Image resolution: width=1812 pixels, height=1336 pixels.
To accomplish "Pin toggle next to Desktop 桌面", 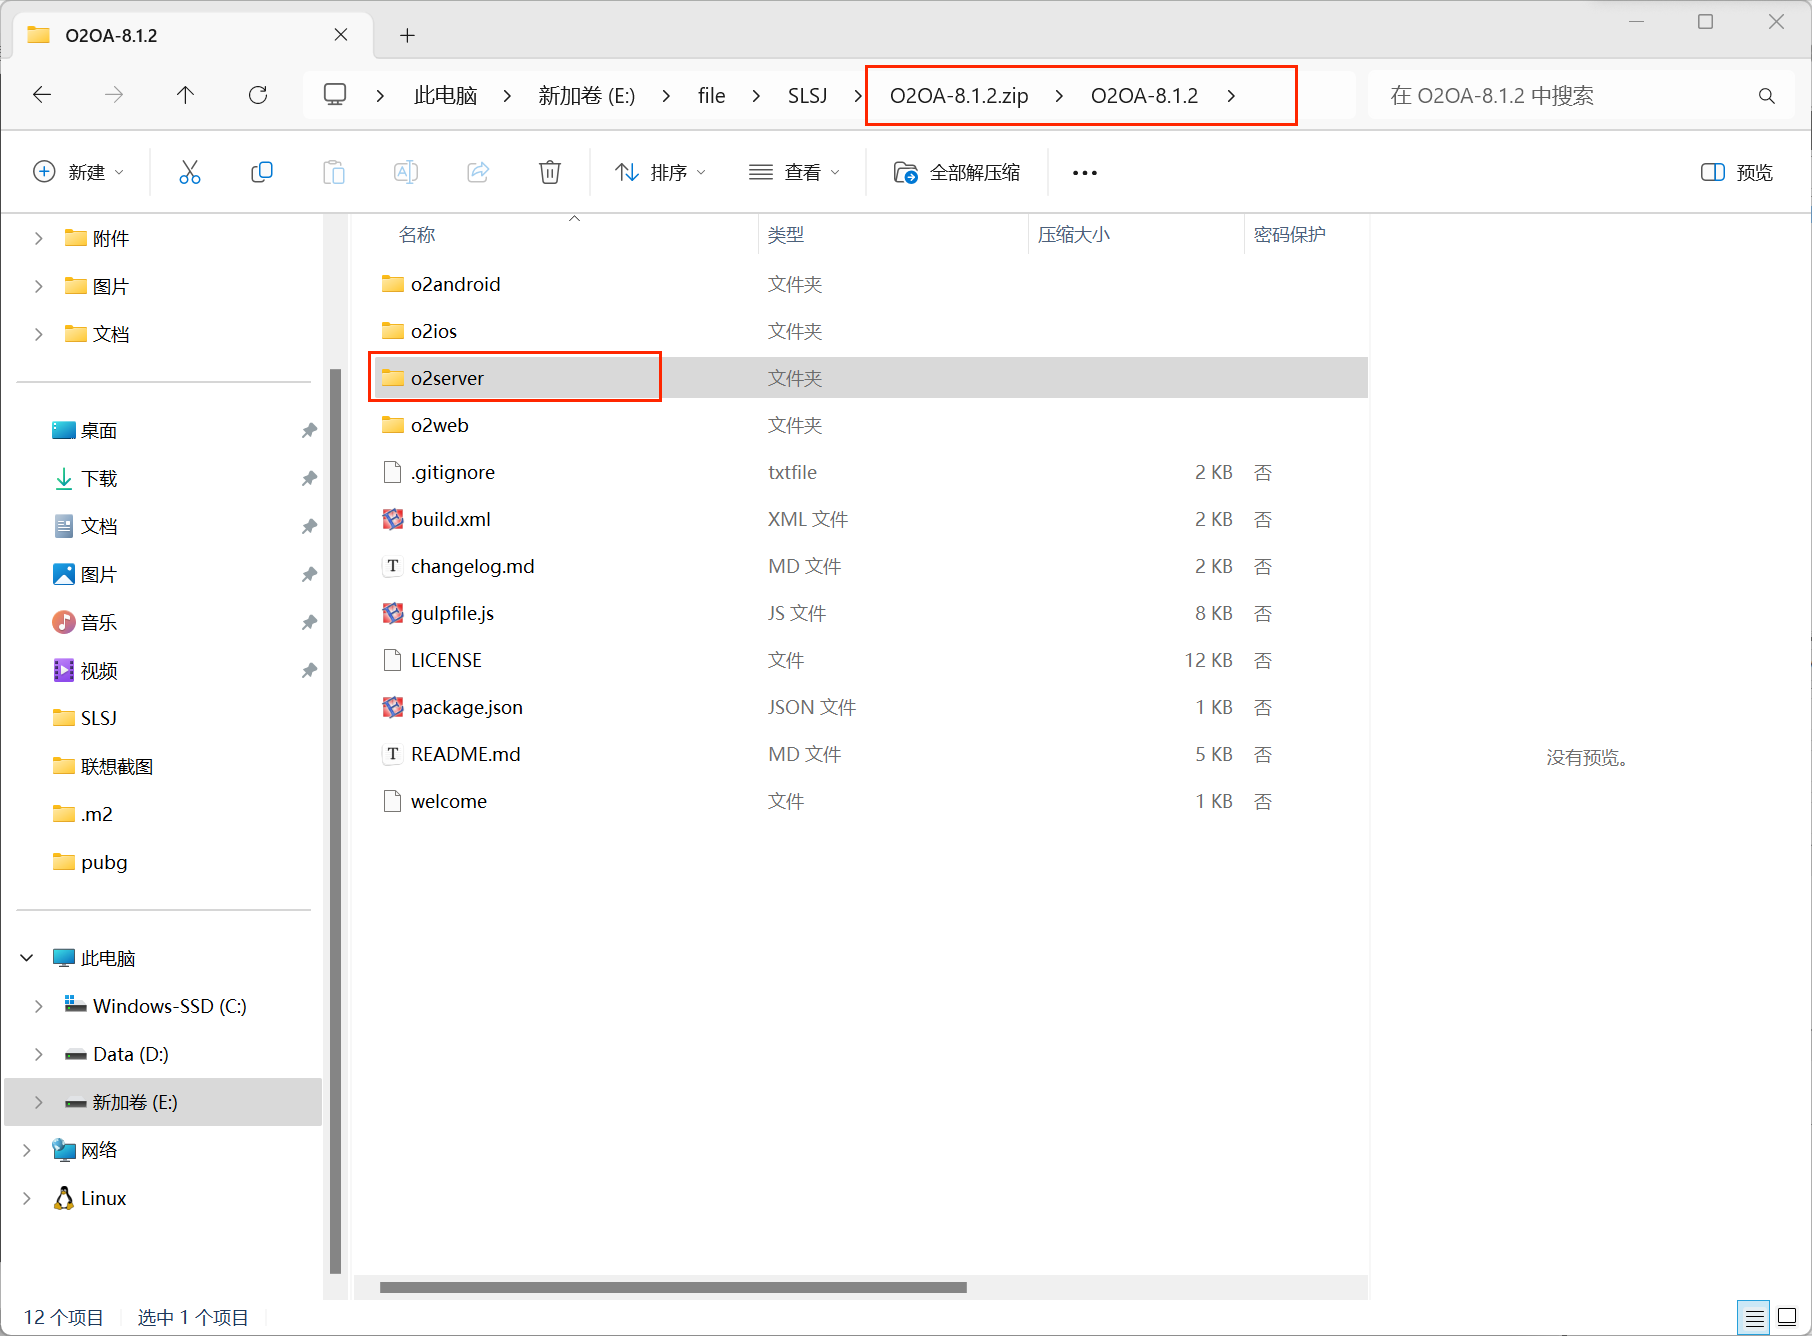I will point(309,430).
